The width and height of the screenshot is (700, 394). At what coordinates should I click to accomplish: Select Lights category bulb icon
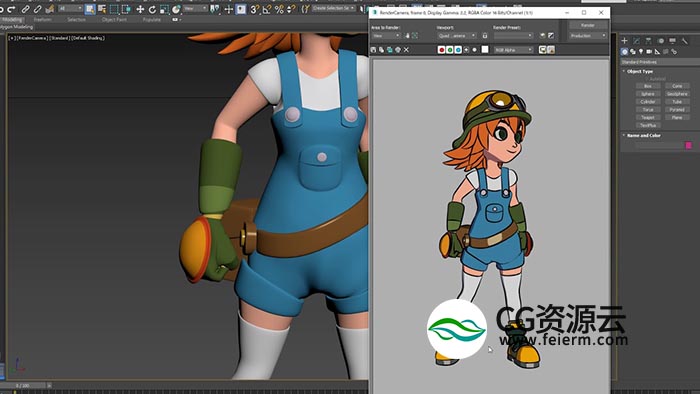641,52
